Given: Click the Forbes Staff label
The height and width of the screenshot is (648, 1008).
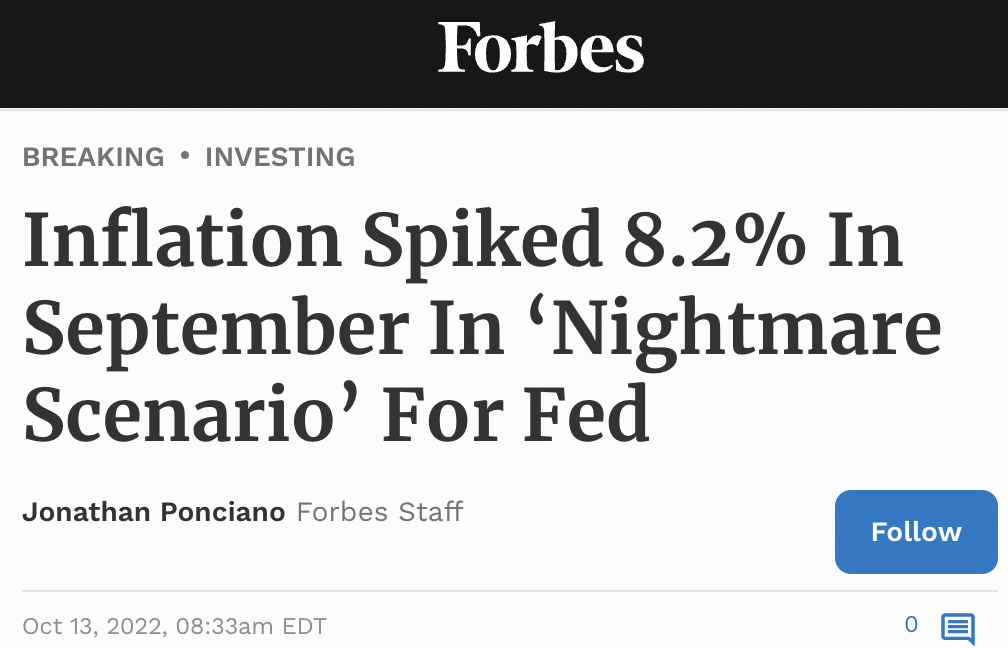Looking at the screenshot, I should (x=380, y=512).
